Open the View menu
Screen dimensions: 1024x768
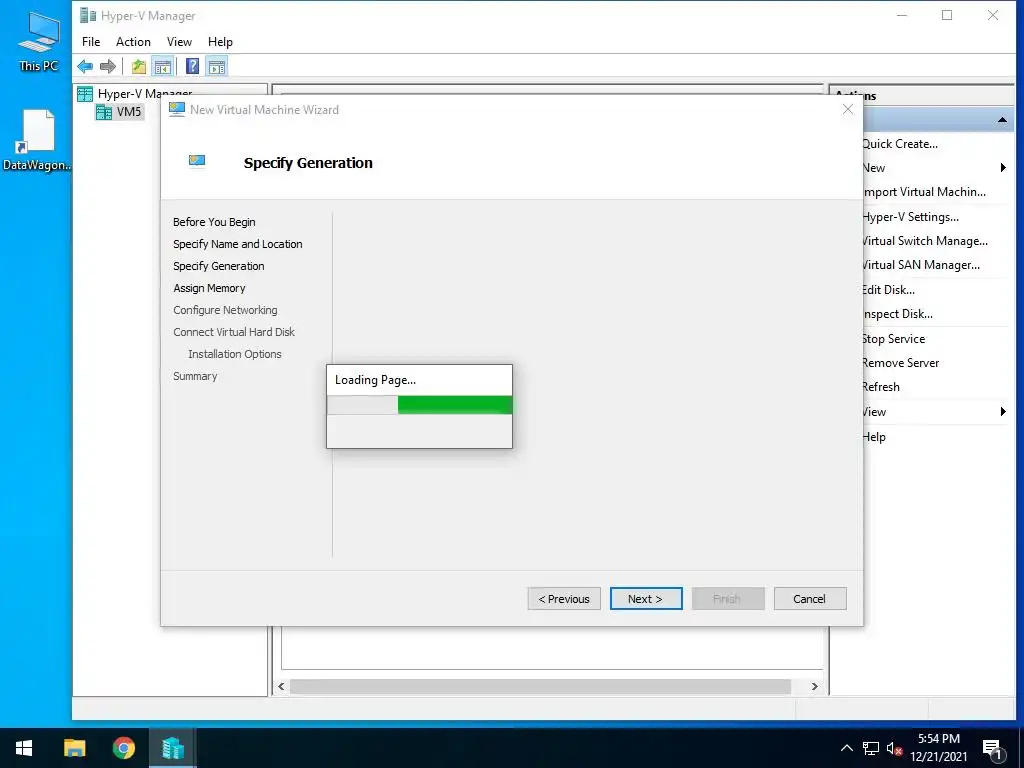pos(179,42)
